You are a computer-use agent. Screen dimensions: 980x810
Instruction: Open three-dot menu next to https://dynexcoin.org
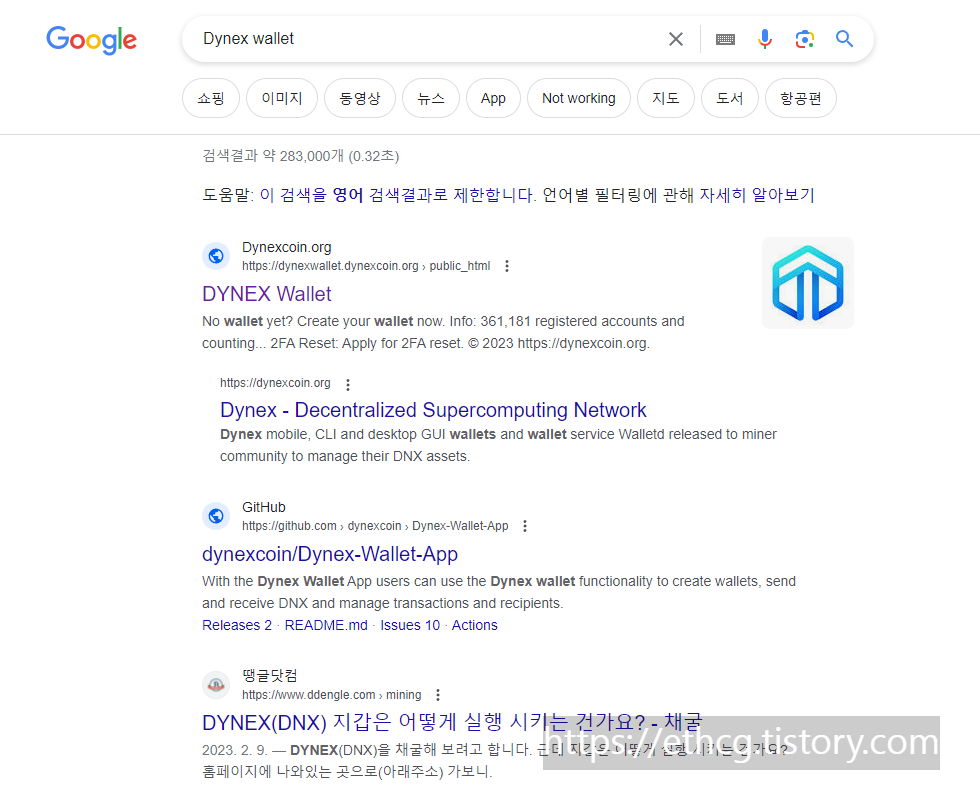(x=348, y=384)
